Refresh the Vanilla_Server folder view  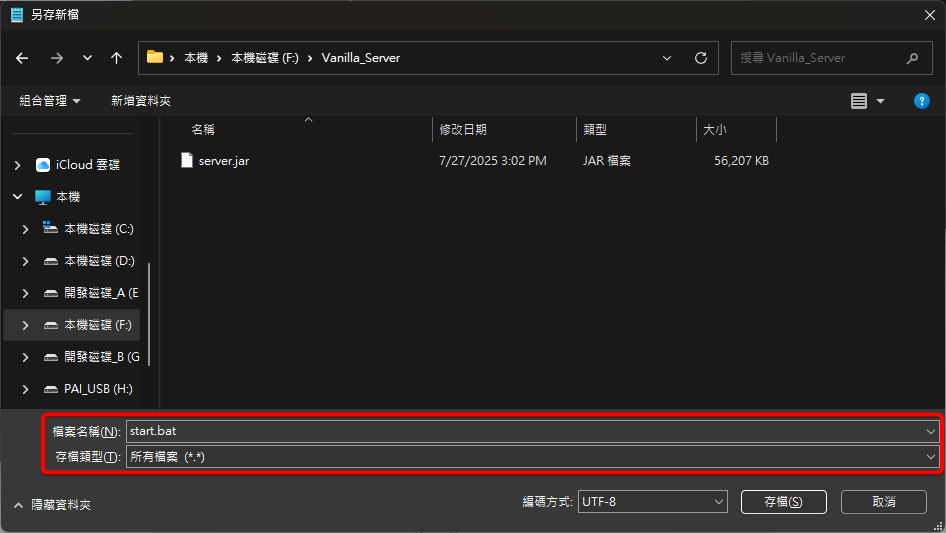click(701, 58)
